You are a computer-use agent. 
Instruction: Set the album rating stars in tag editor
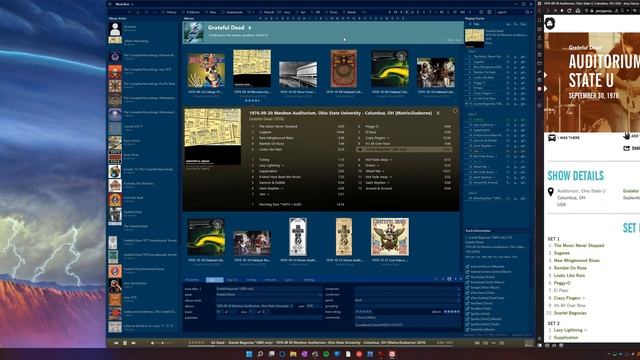tap(452, 312)
